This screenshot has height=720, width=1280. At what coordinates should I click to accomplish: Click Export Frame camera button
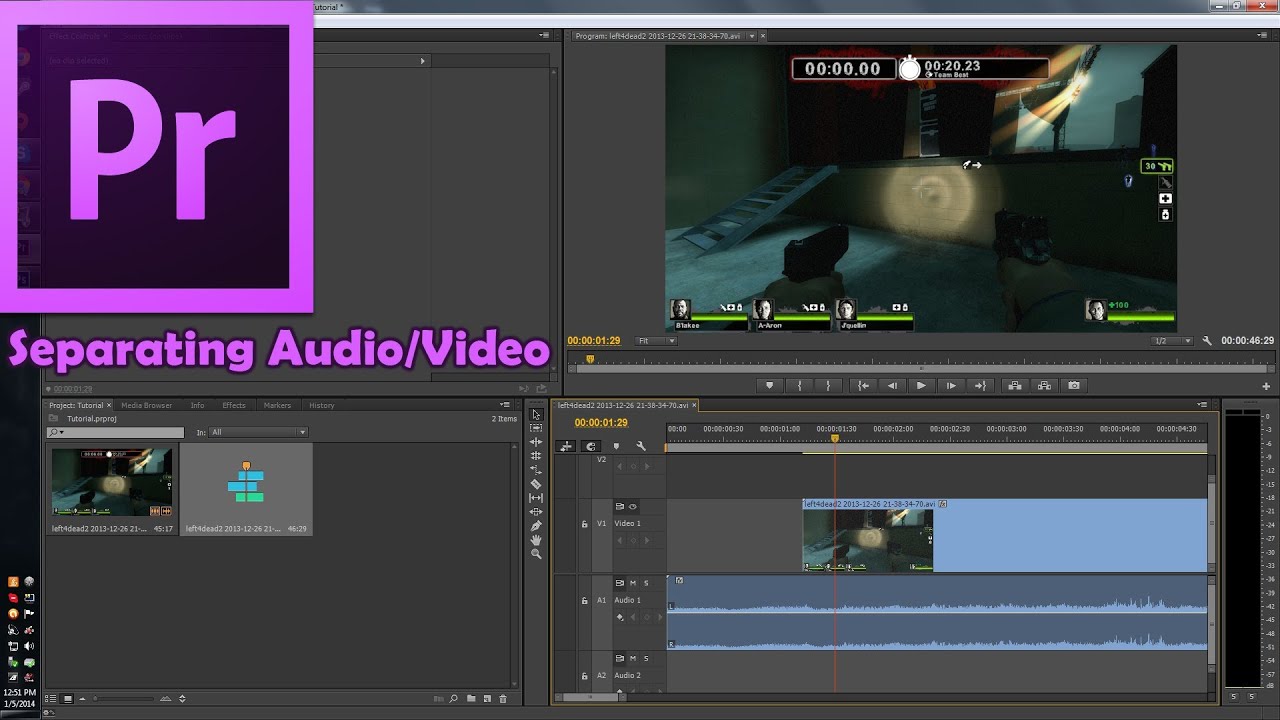tap(1074, 385)
